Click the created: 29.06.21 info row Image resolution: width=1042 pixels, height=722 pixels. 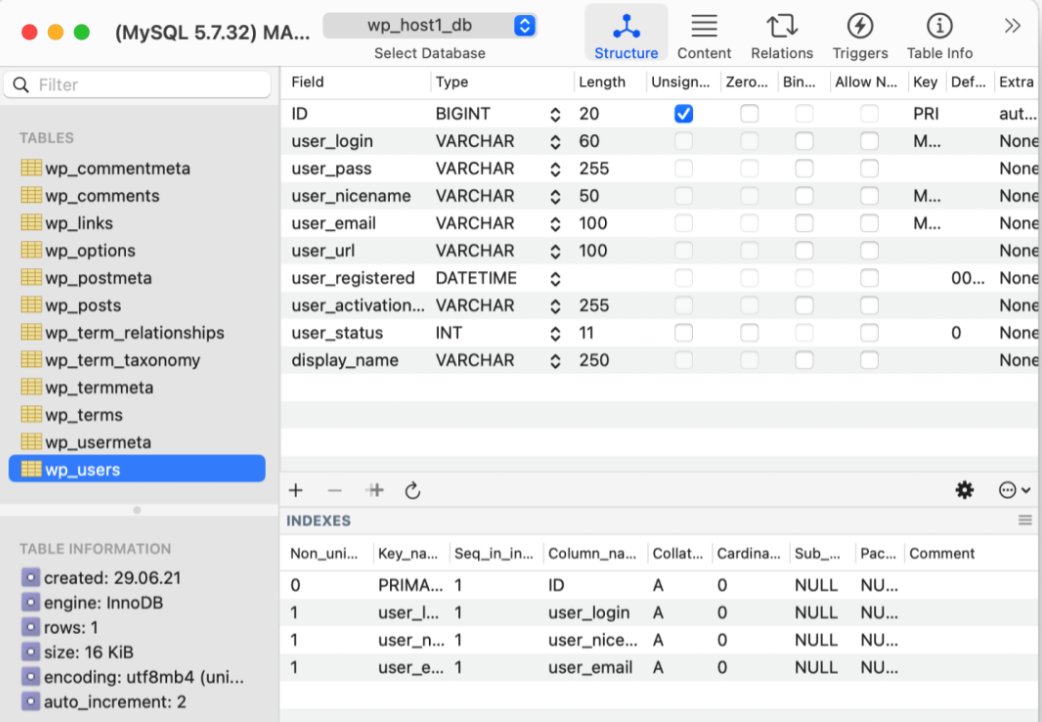tap(112, 577)
